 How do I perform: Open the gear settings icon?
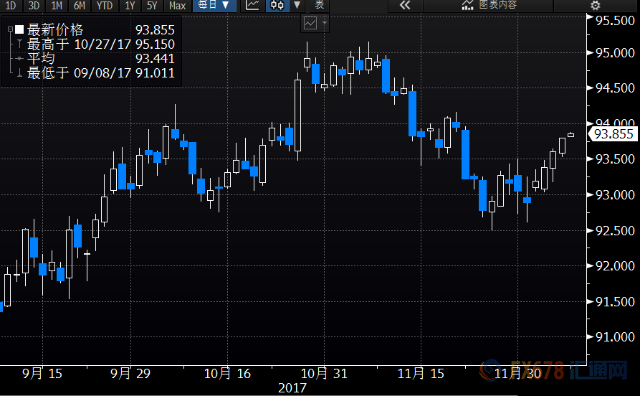click(x=596, y=5)
